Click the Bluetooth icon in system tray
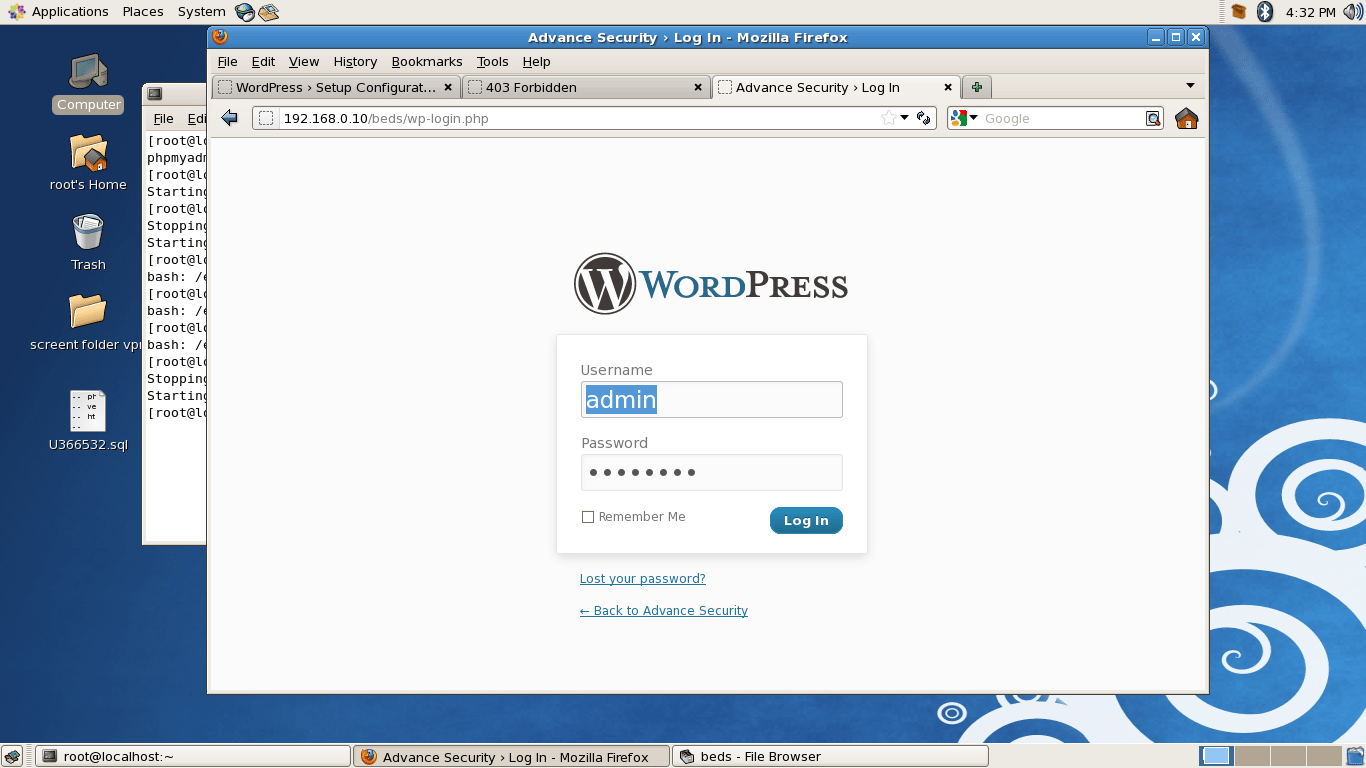Image resolution: width=1366 pixels, height=768 pixels. [x=1264, y=12]
